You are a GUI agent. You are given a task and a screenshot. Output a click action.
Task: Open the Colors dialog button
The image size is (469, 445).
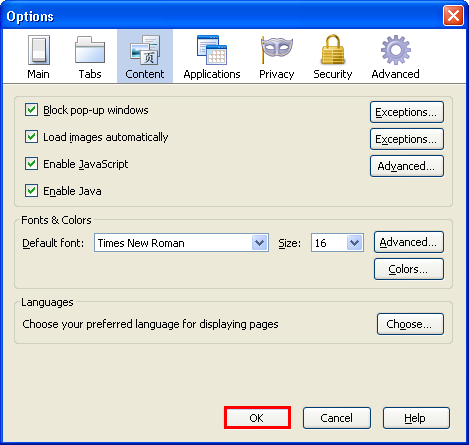click(409, 269)
